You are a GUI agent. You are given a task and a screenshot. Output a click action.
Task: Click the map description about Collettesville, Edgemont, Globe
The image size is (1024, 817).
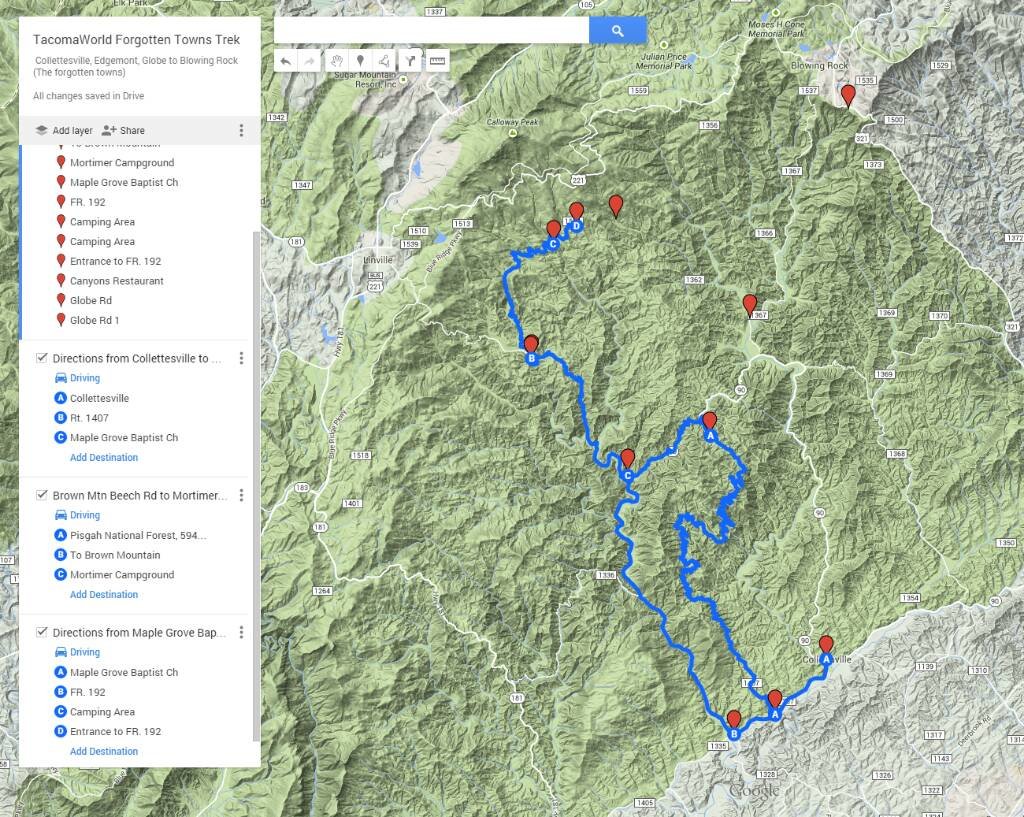pos(136,66)
